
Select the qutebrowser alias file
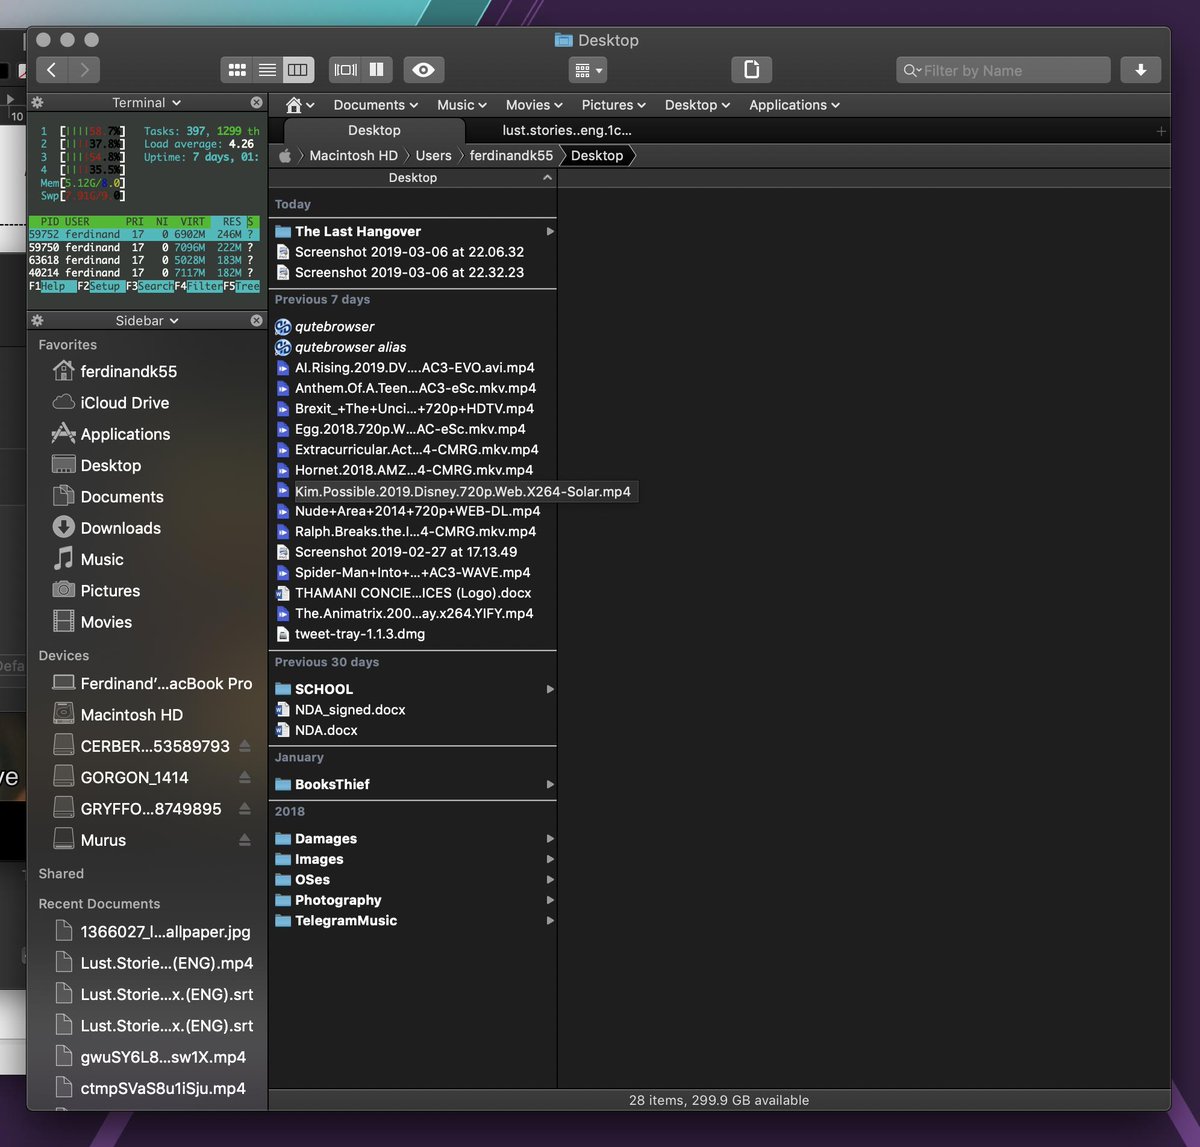(x=413, y=347)
